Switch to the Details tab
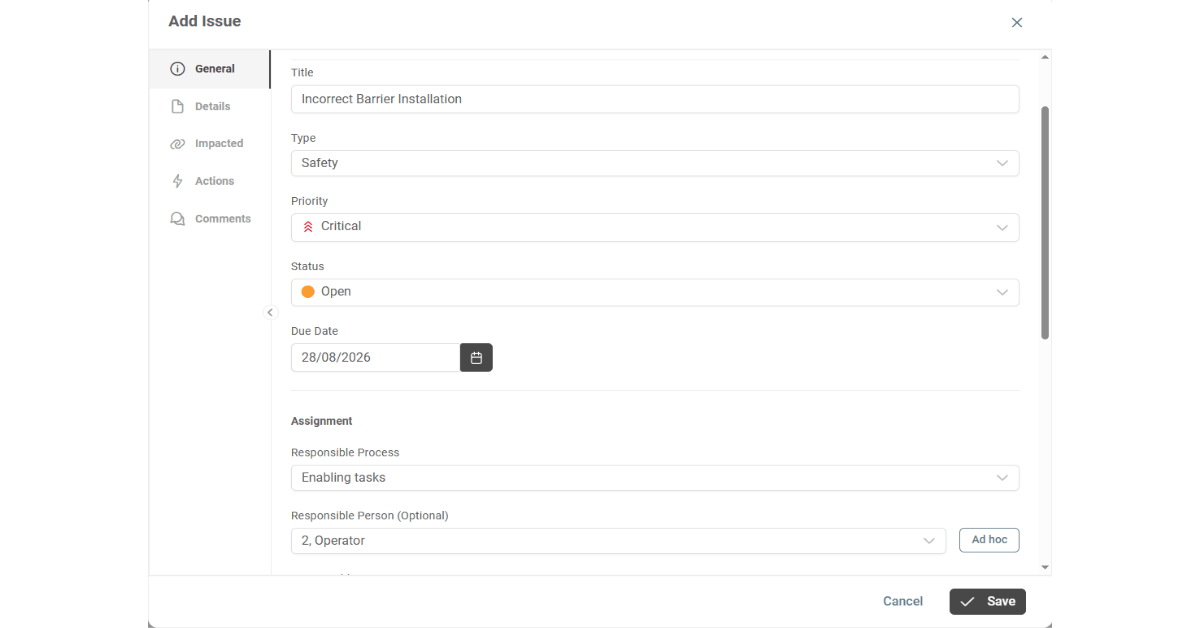1200x628 pixels. pyautogui.click(x=210, y=106)
